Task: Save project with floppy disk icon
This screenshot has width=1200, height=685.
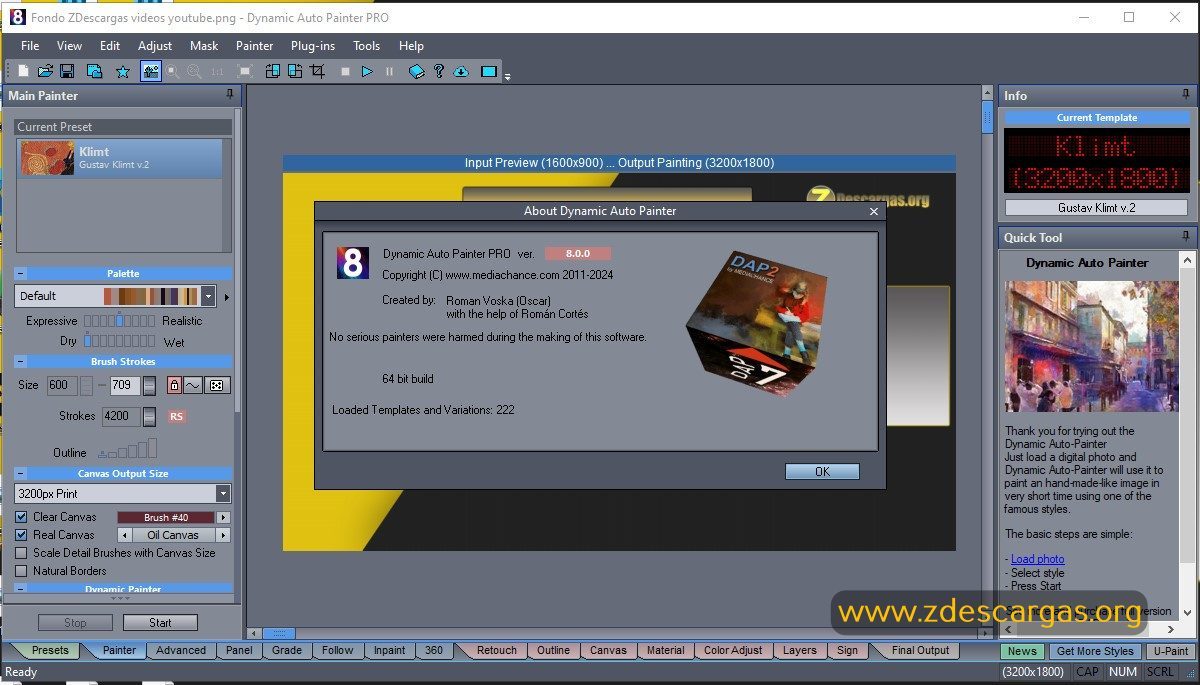Action: coord(67,72)
